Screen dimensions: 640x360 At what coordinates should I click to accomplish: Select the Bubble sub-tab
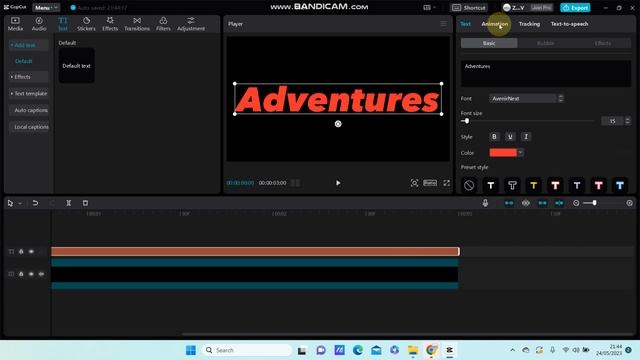[546, 43]
